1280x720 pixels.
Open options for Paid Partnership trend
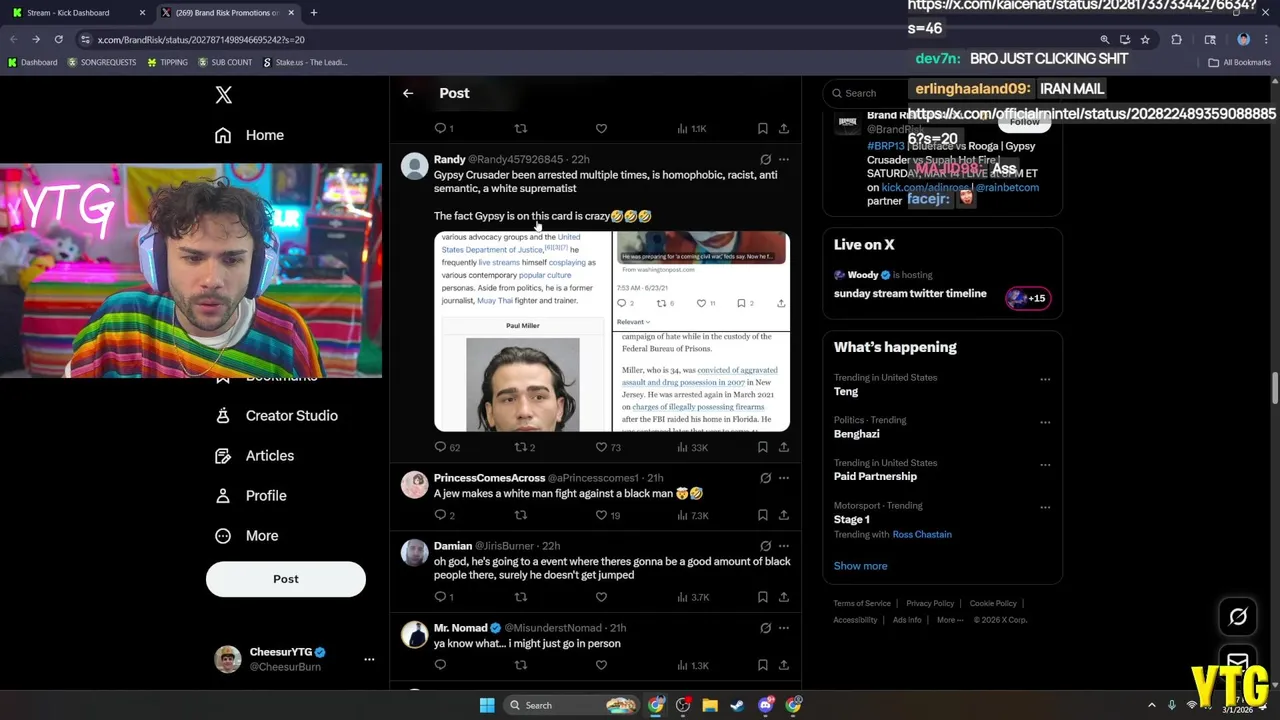[1045, 465]
